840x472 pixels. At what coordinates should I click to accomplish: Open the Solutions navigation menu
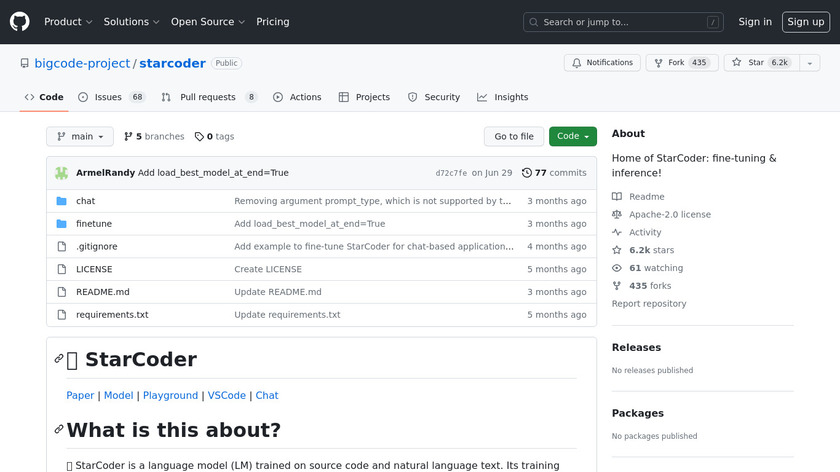tap(131, 22)
